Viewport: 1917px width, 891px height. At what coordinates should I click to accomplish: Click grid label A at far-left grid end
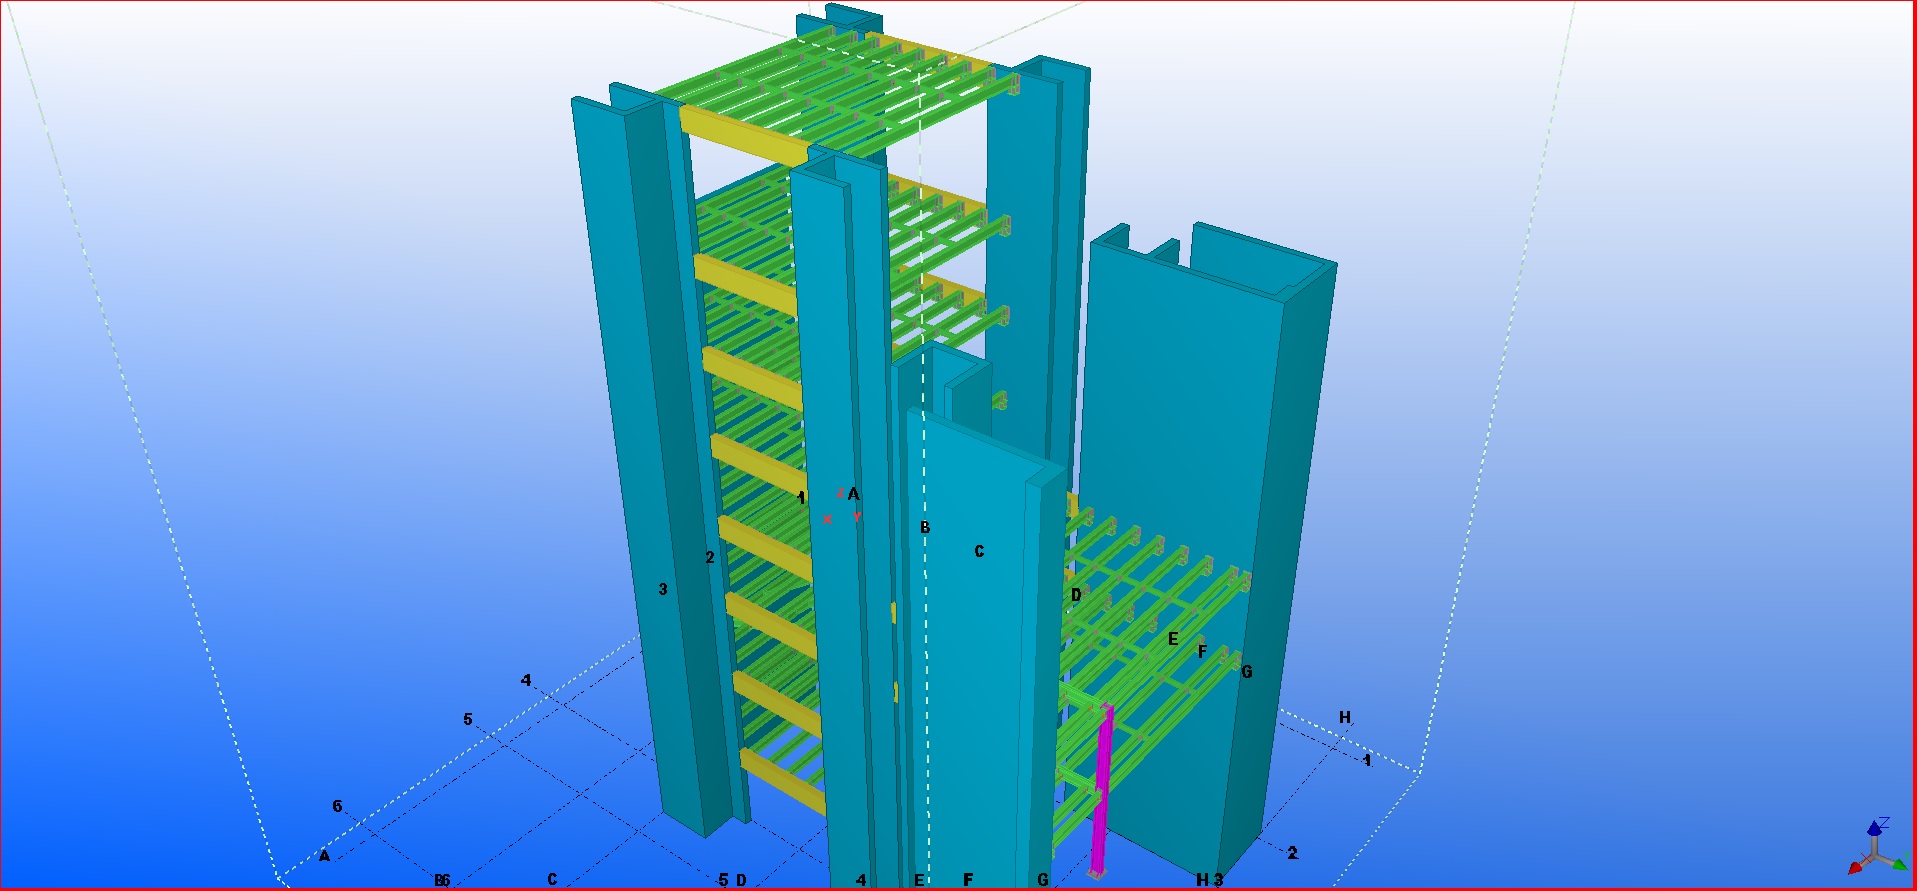pyautogui.click(x=324, y=856)
